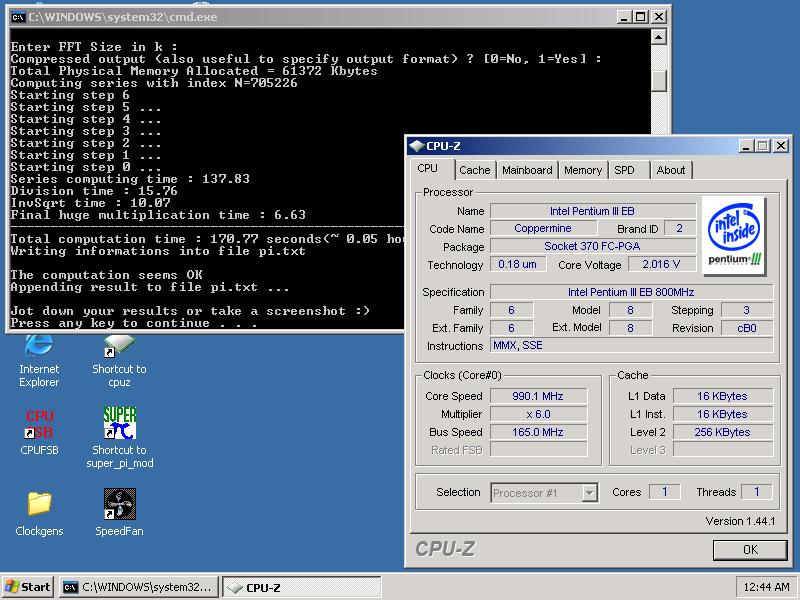Open the Shortcut to cpuz desktop icon
Viewport: 800px width, 600px height.
click(x=119, y=361)
